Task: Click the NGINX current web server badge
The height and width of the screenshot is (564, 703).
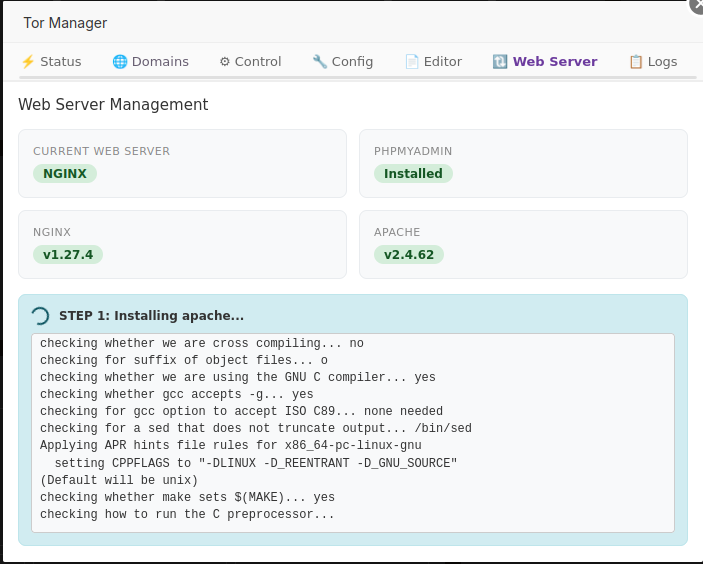Action: point(65,174)
